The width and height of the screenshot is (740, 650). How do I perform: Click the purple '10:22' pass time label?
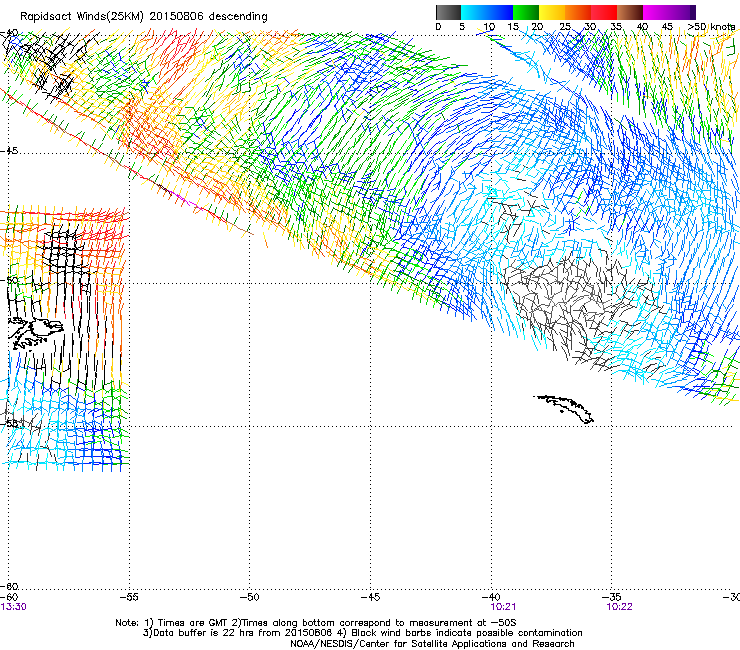[619, 607]
